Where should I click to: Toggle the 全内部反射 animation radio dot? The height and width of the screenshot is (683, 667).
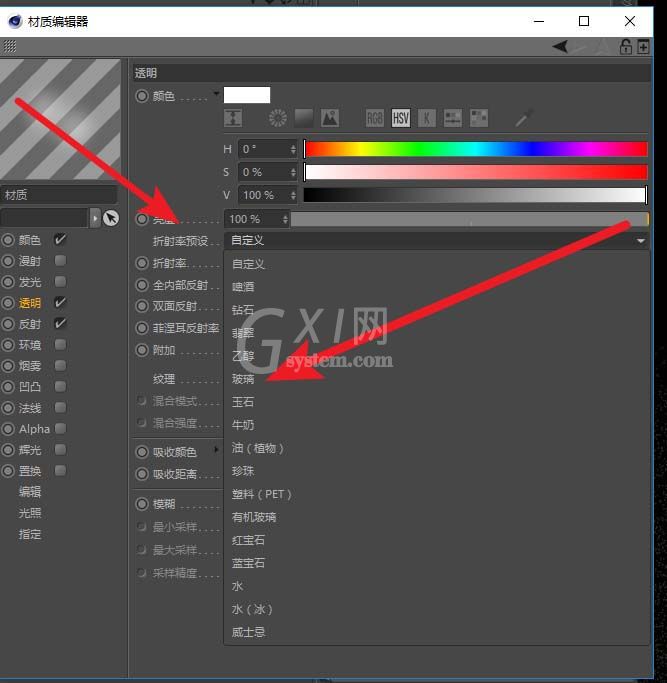pos(142,285)
